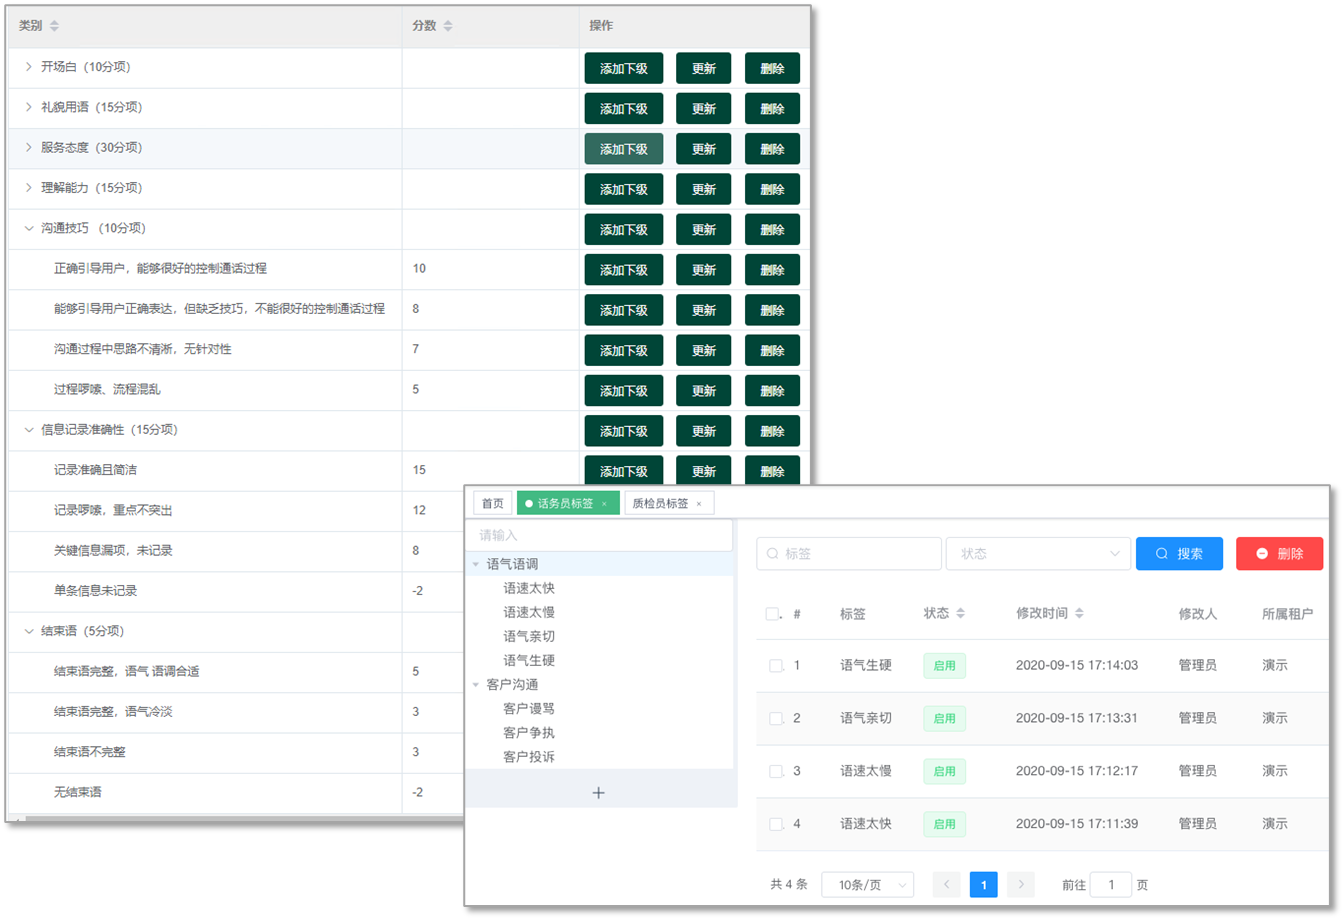Screen dimensions: 1344x920
Task: Sort by 修改时间 column sort arrows
Action: 1079,613
